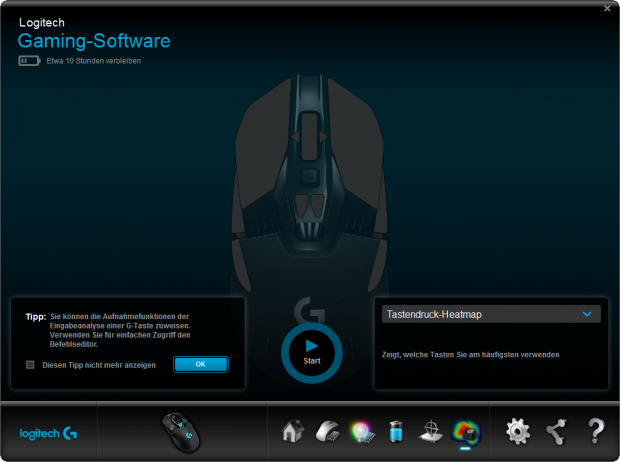
Task: Open the Home icon in bottom bar
Action: [293, 432]
